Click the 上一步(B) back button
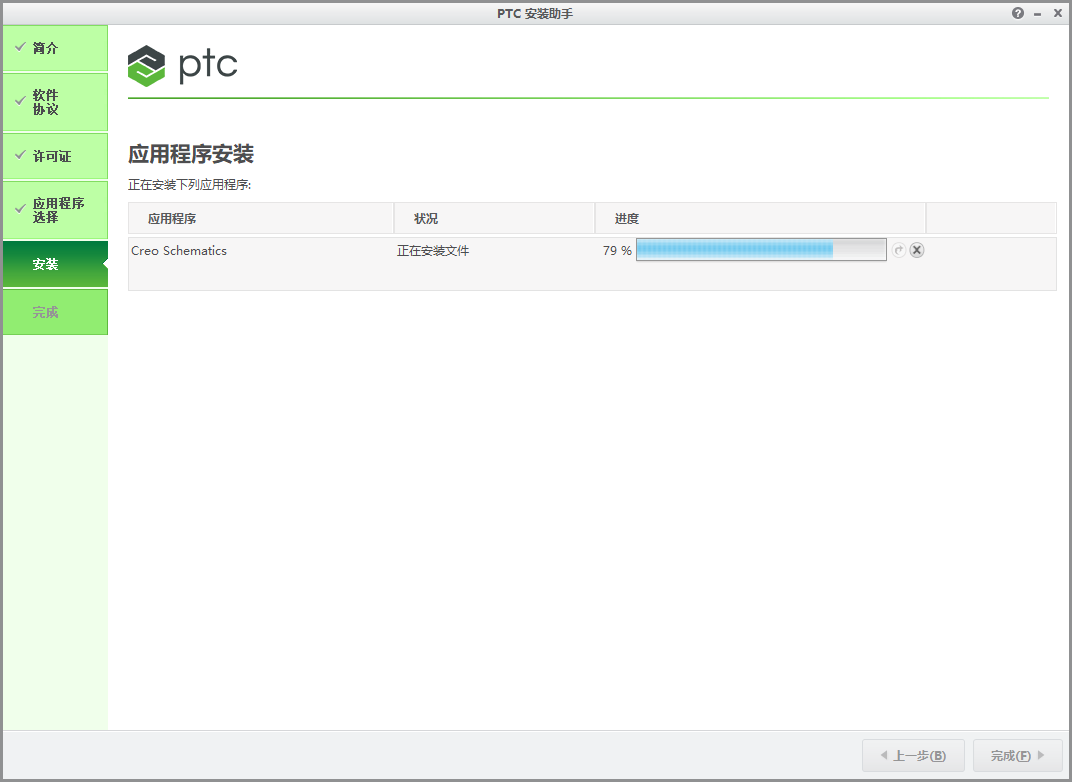The image size is (1072, 782). point(913,755)
